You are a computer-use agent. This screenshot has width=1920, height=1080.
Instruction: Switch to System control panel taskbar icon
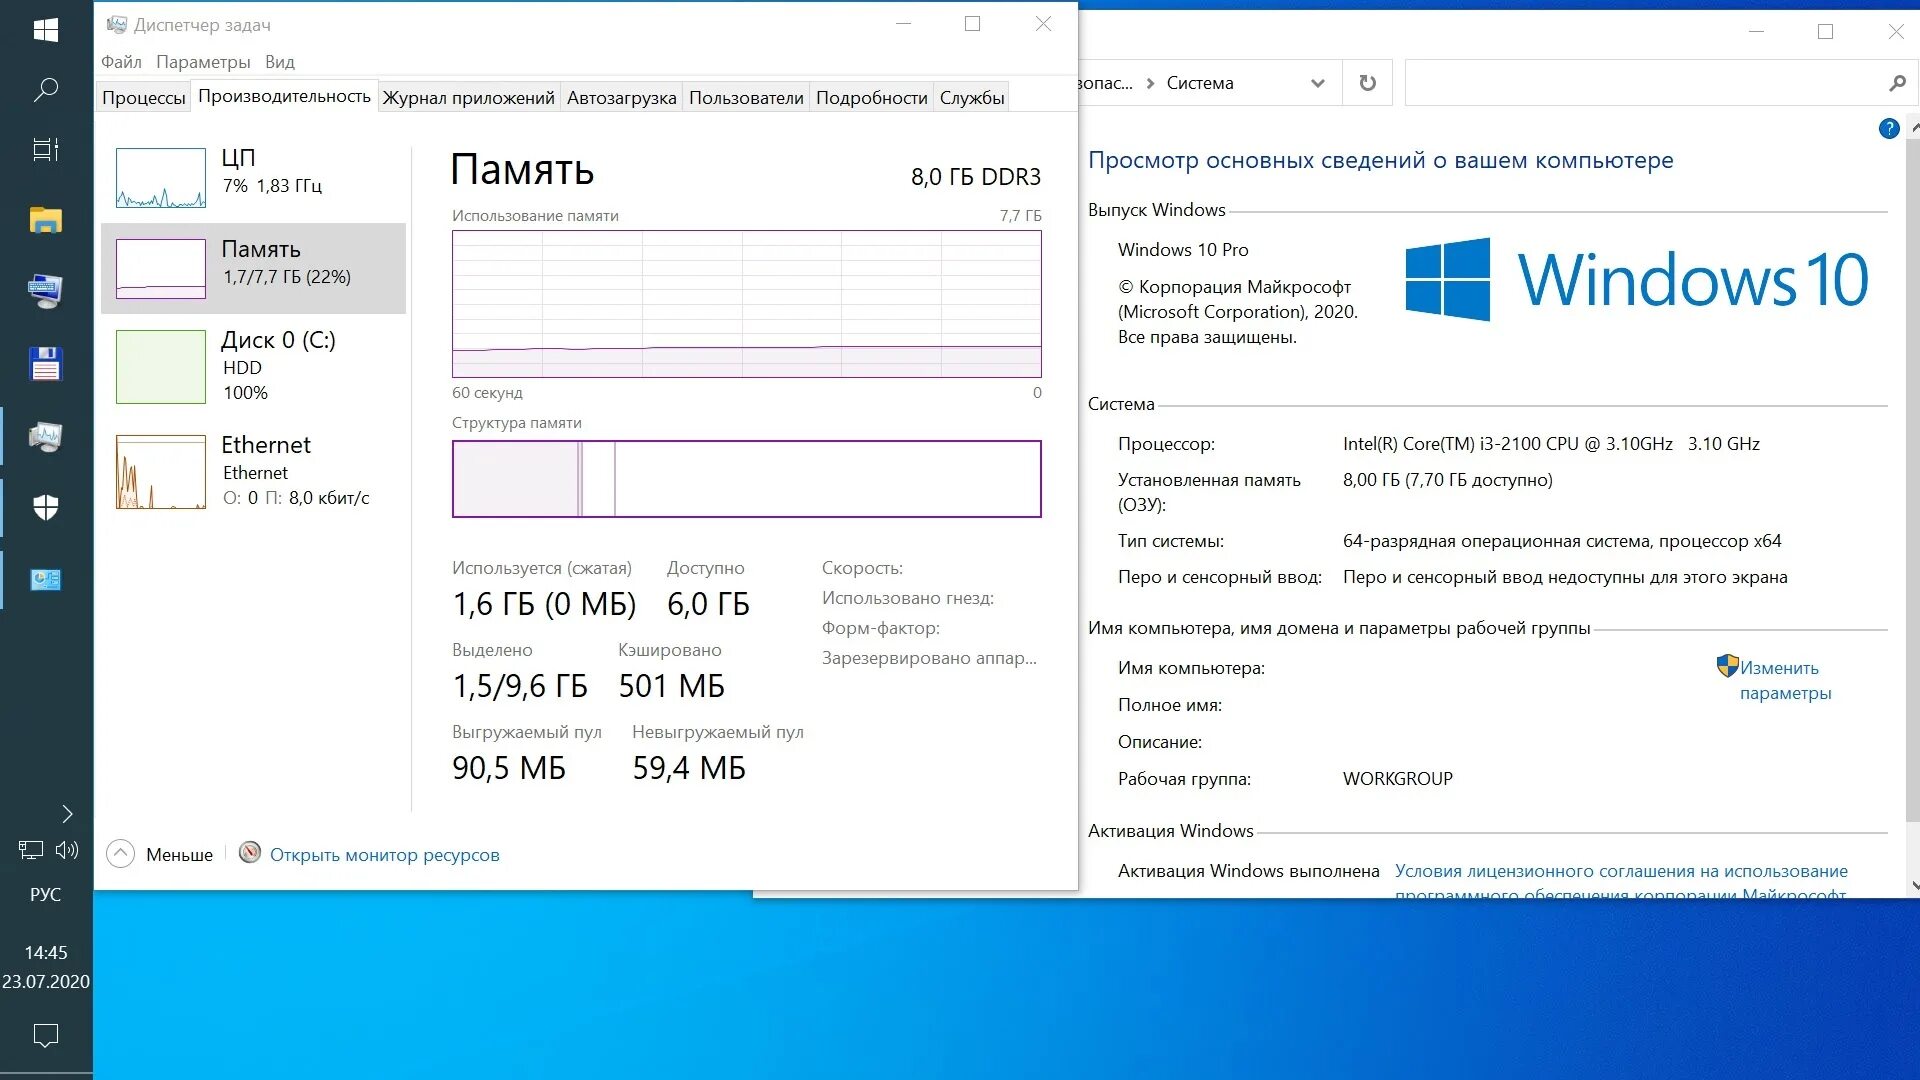pos(46,580)
